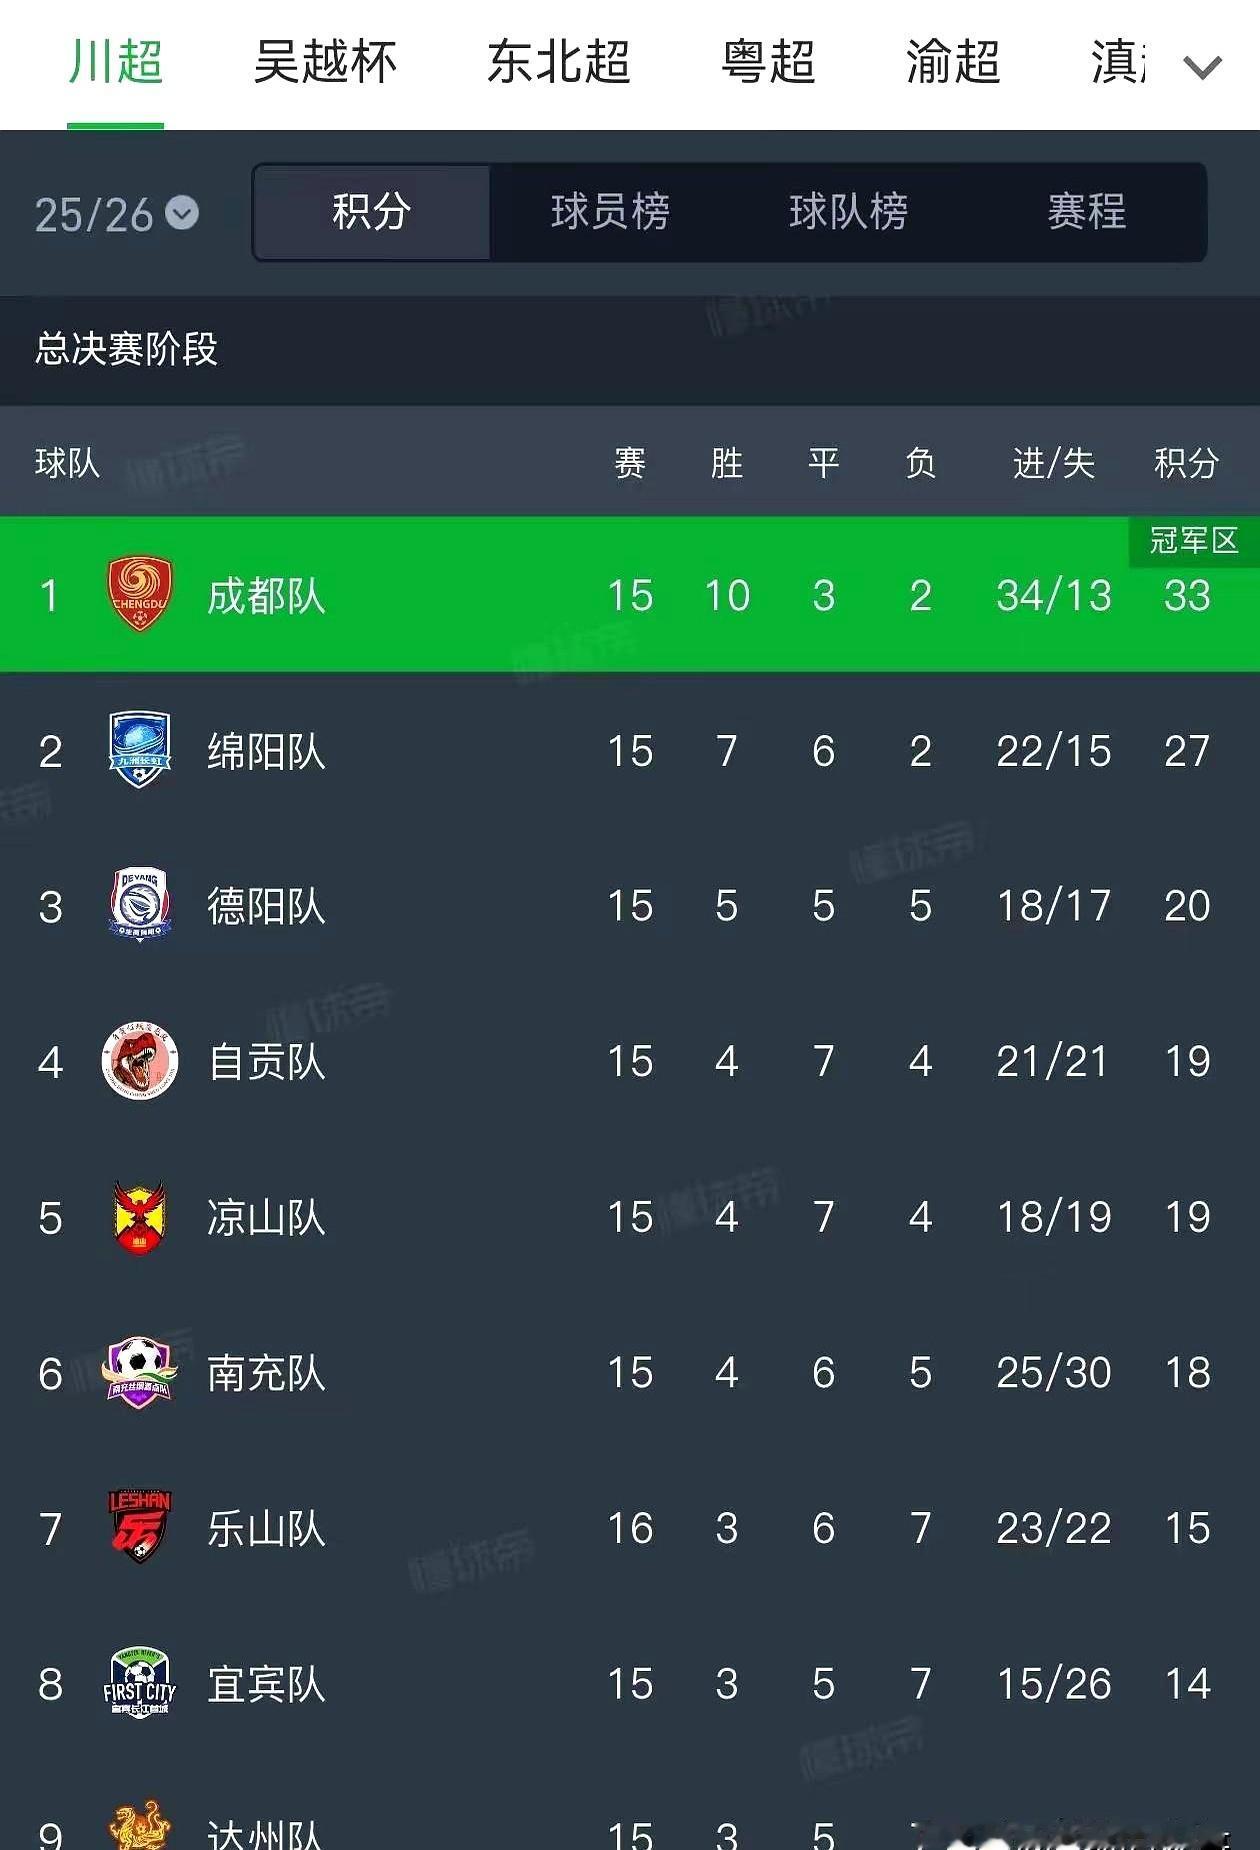
Task: Open Chengdu team logo
Action: [x=139, y=595]
